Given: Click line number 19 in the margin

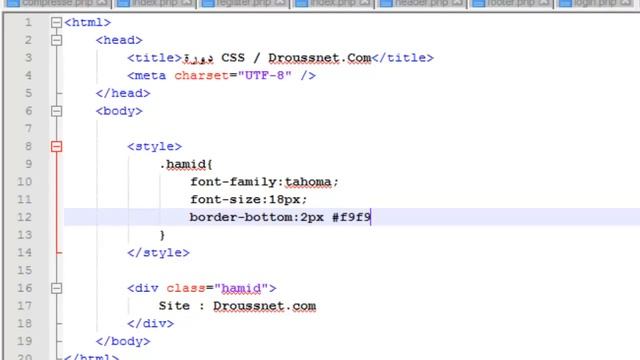Looking at the screenshot, I should click(24, 341).
